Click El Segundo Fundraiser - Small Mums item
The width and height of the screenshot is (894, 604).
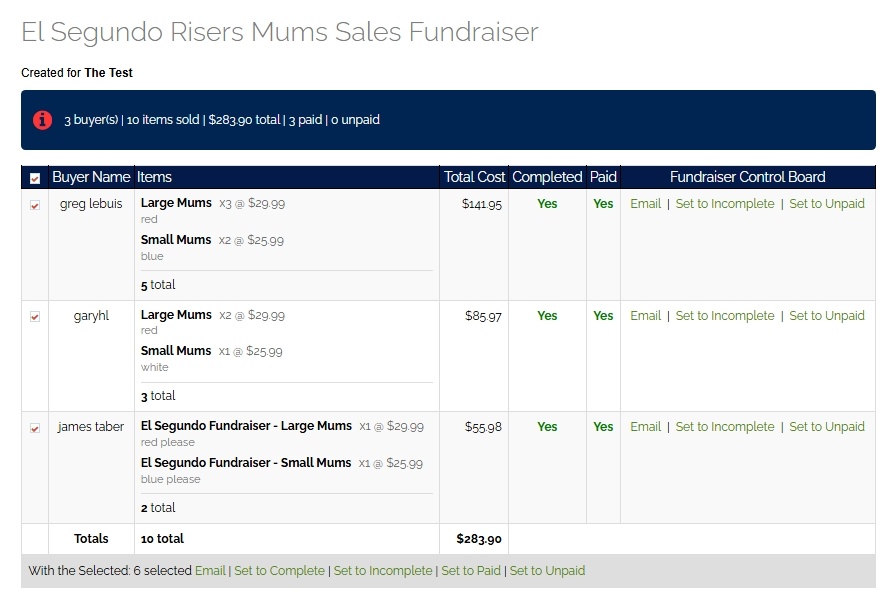pos(246,463)
